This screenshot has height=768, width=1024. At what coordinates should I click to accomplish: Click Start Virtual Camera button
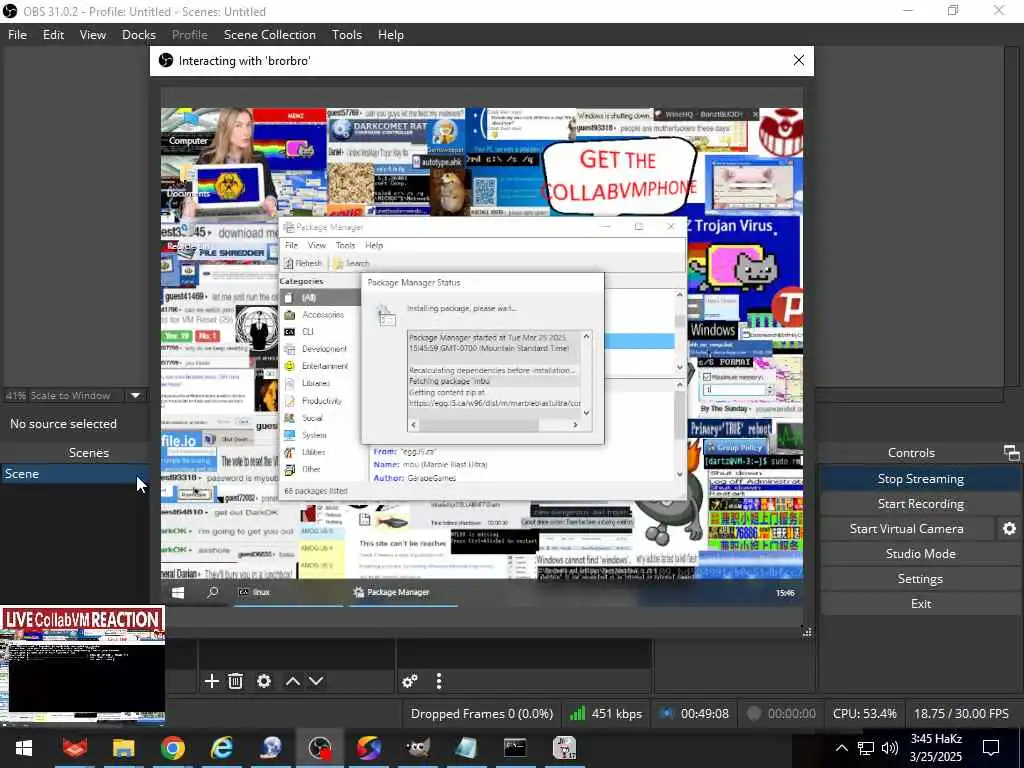[x=906, y=528]
